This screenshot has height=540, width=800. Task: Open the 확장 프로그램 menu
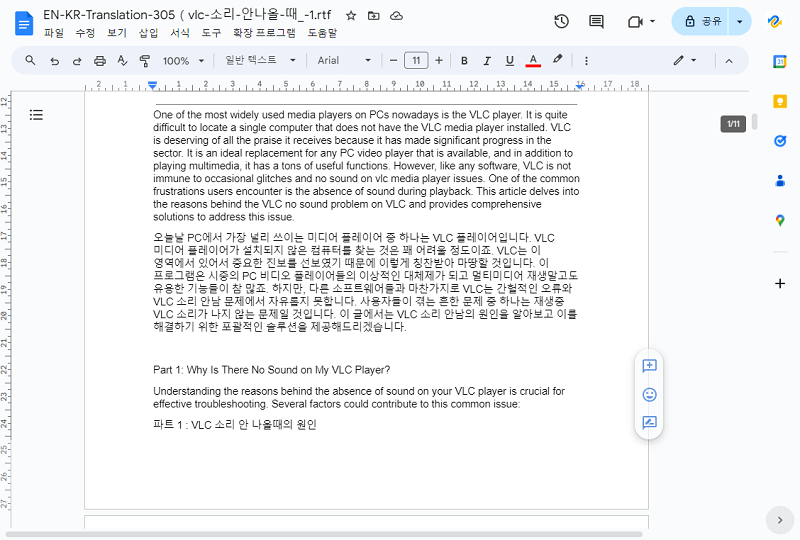pyautogui.click(x=264, y=33)
